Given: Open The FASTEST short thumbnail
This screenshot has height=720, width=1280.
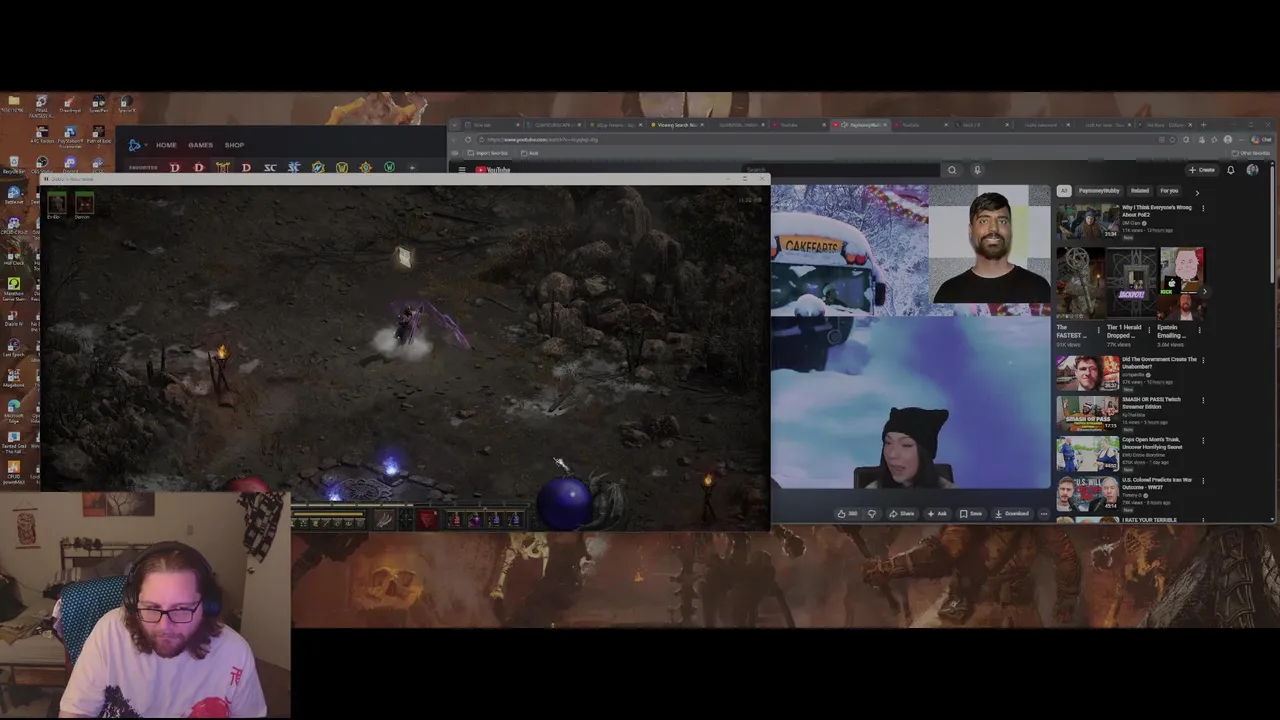Looking at the screenshot, I should pyautogui.click(x=1080, y=283).
